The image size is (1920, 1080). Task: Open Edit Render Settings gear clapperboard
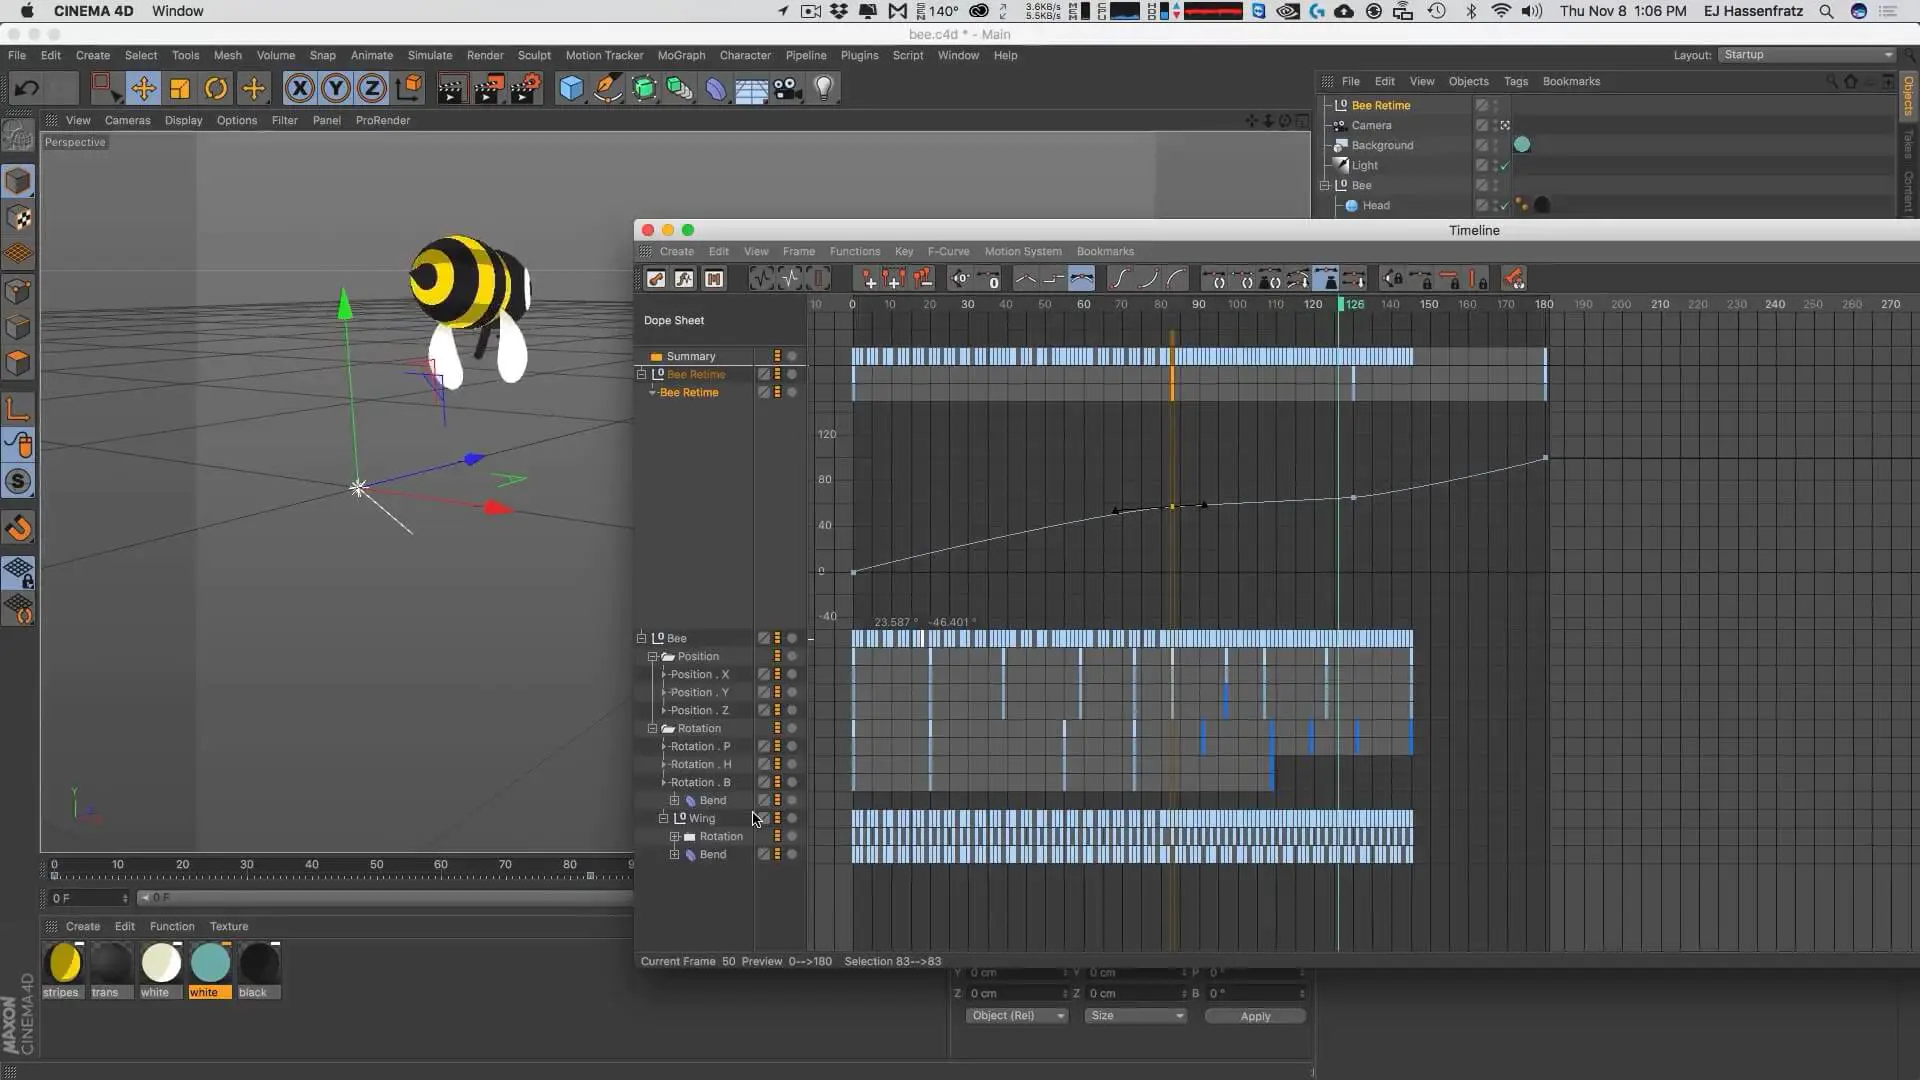tap(526, 88)
